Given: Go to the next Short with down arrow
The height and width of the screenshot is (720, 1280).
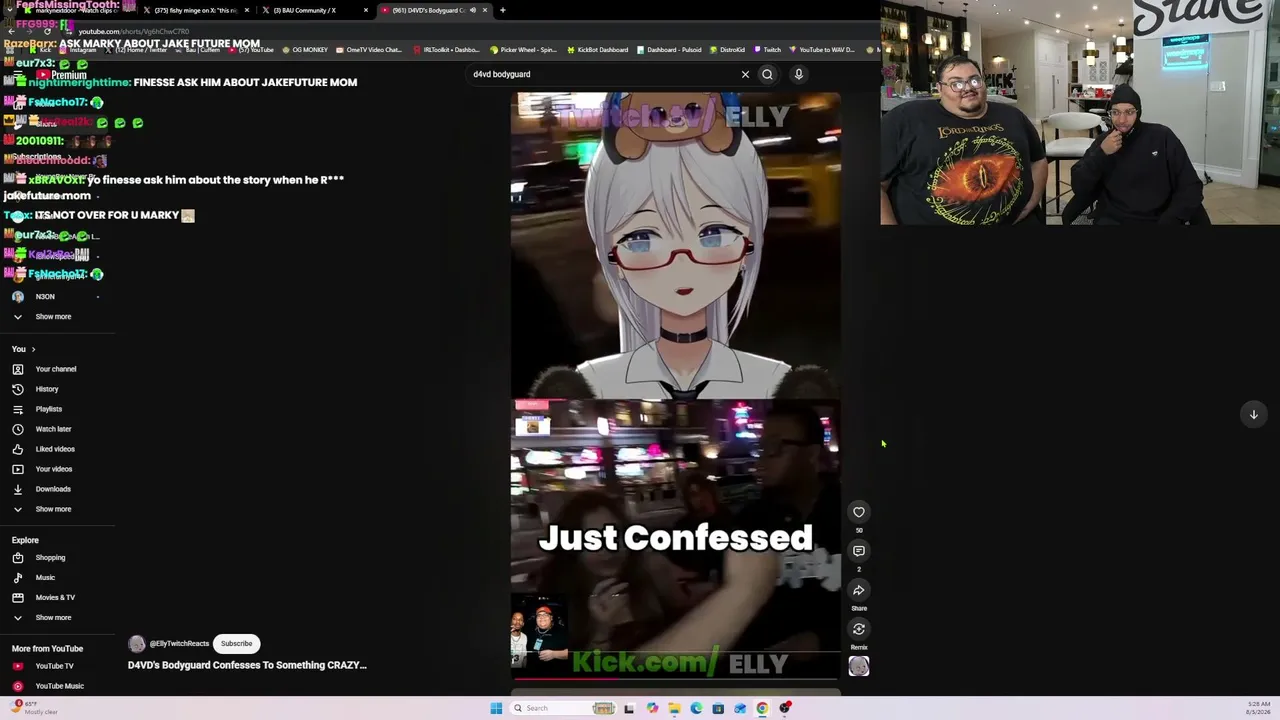Looking at the screenshot, I should point(1253,414).
